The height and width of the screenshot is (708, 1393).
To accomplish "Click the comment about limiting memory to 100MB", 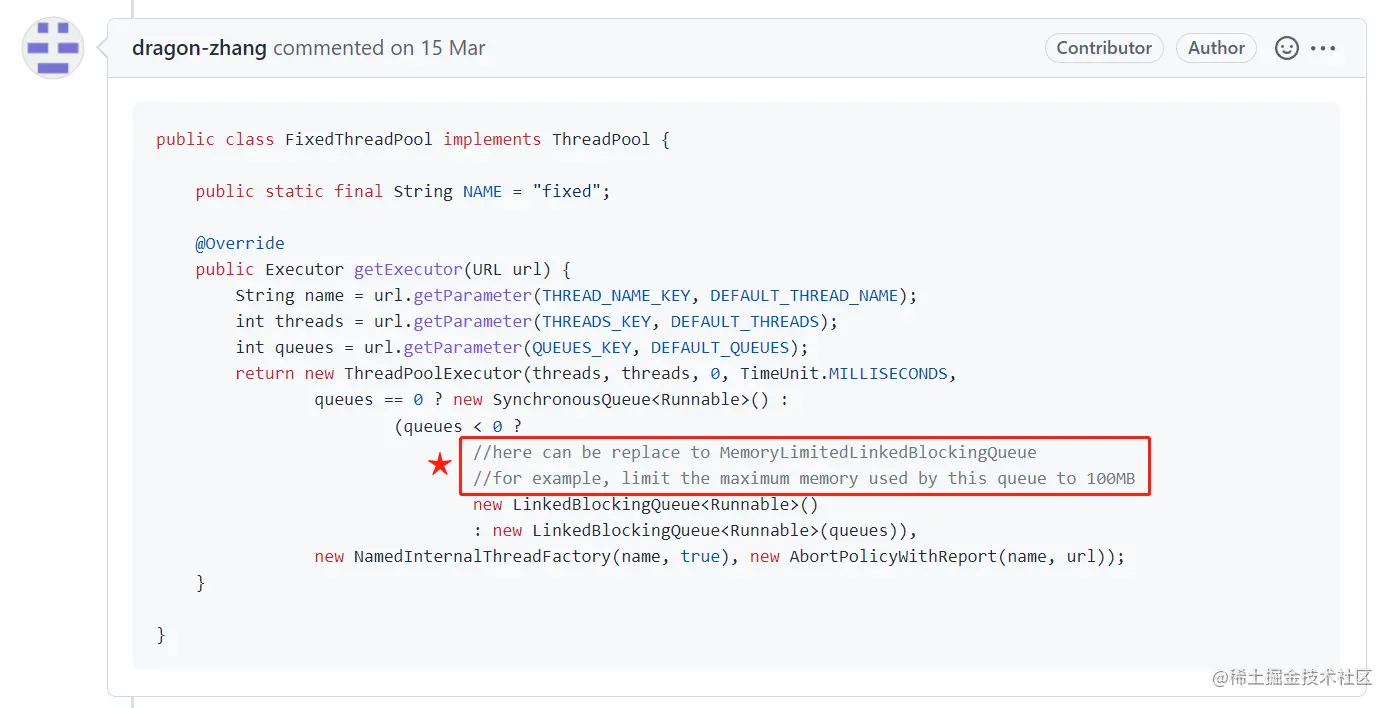I will pos(804,478).
